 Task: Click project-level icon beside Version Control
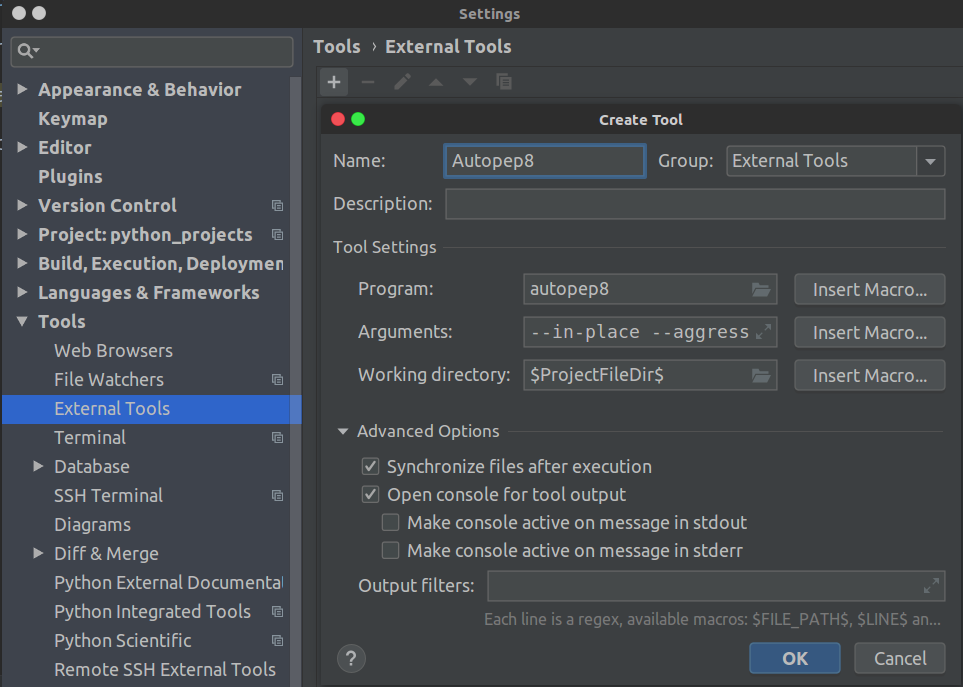coord(278,206)
